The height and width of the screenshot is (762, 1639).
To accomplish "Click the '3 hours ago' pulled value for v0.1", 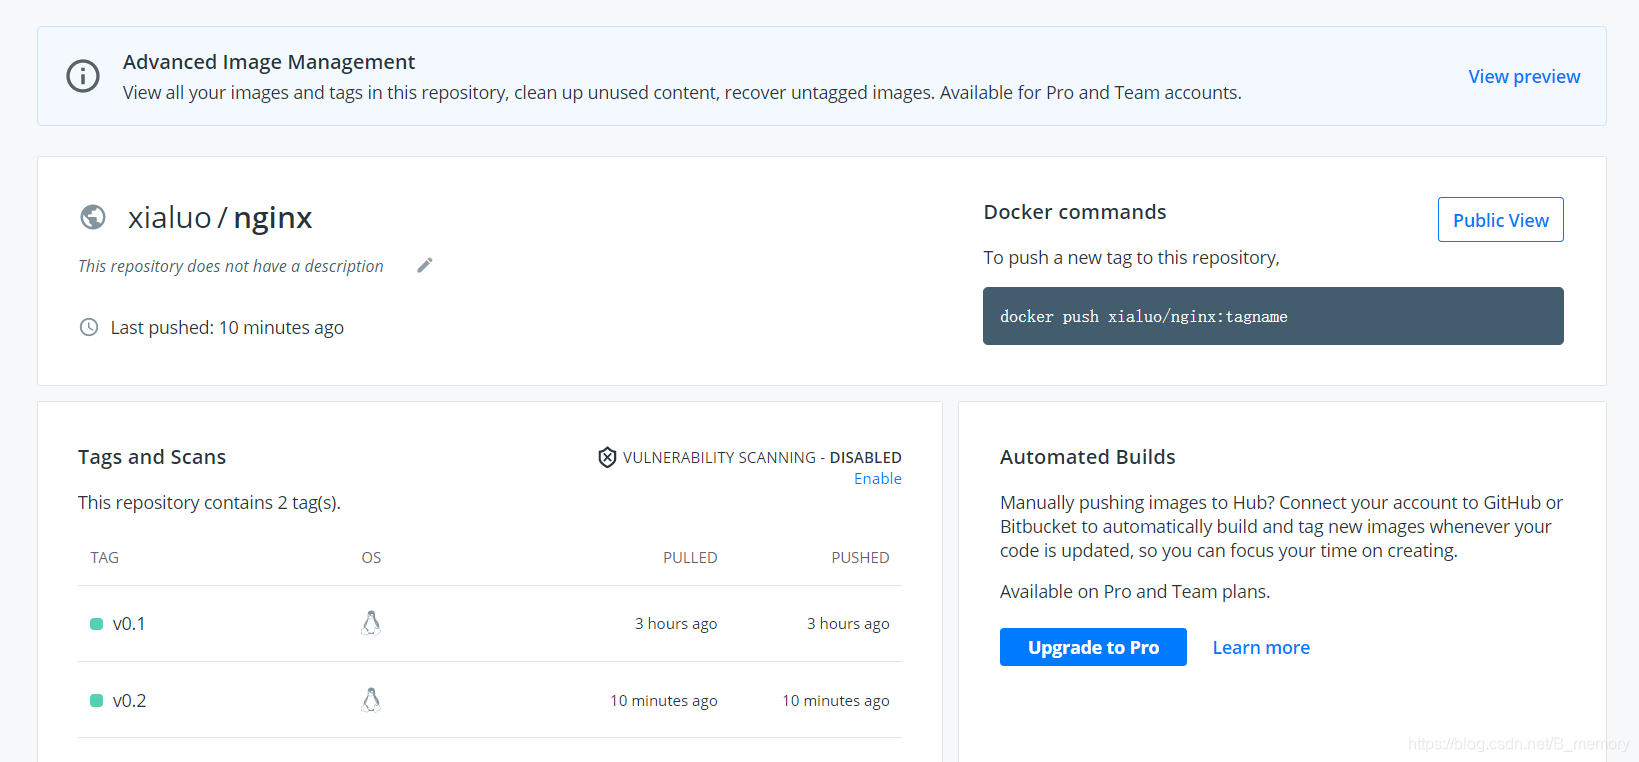I will pos(676,624).
